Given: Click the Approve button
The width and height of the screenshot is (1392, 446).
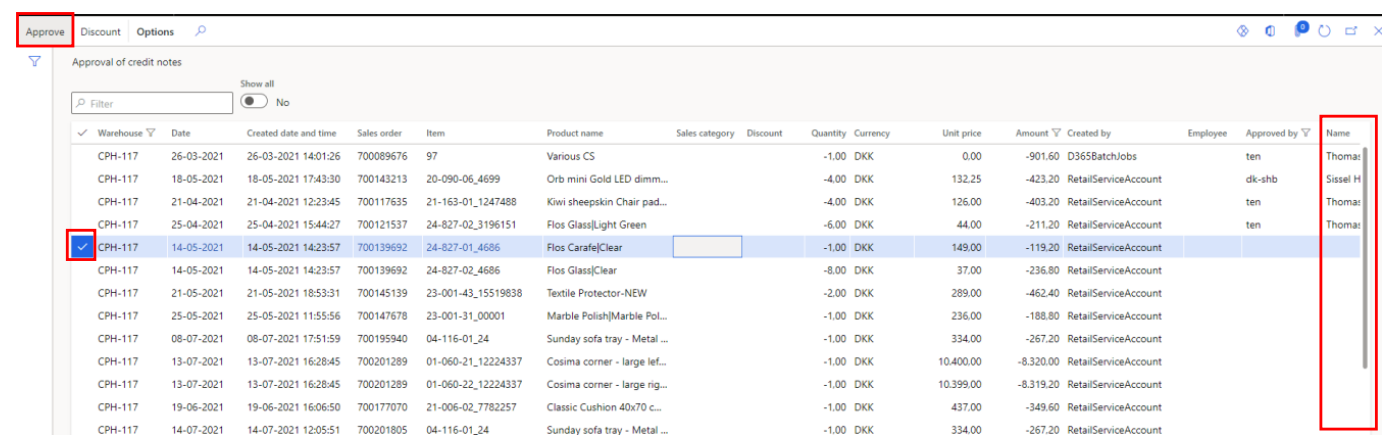Looking at the screenshot, I should coord(45,32).
